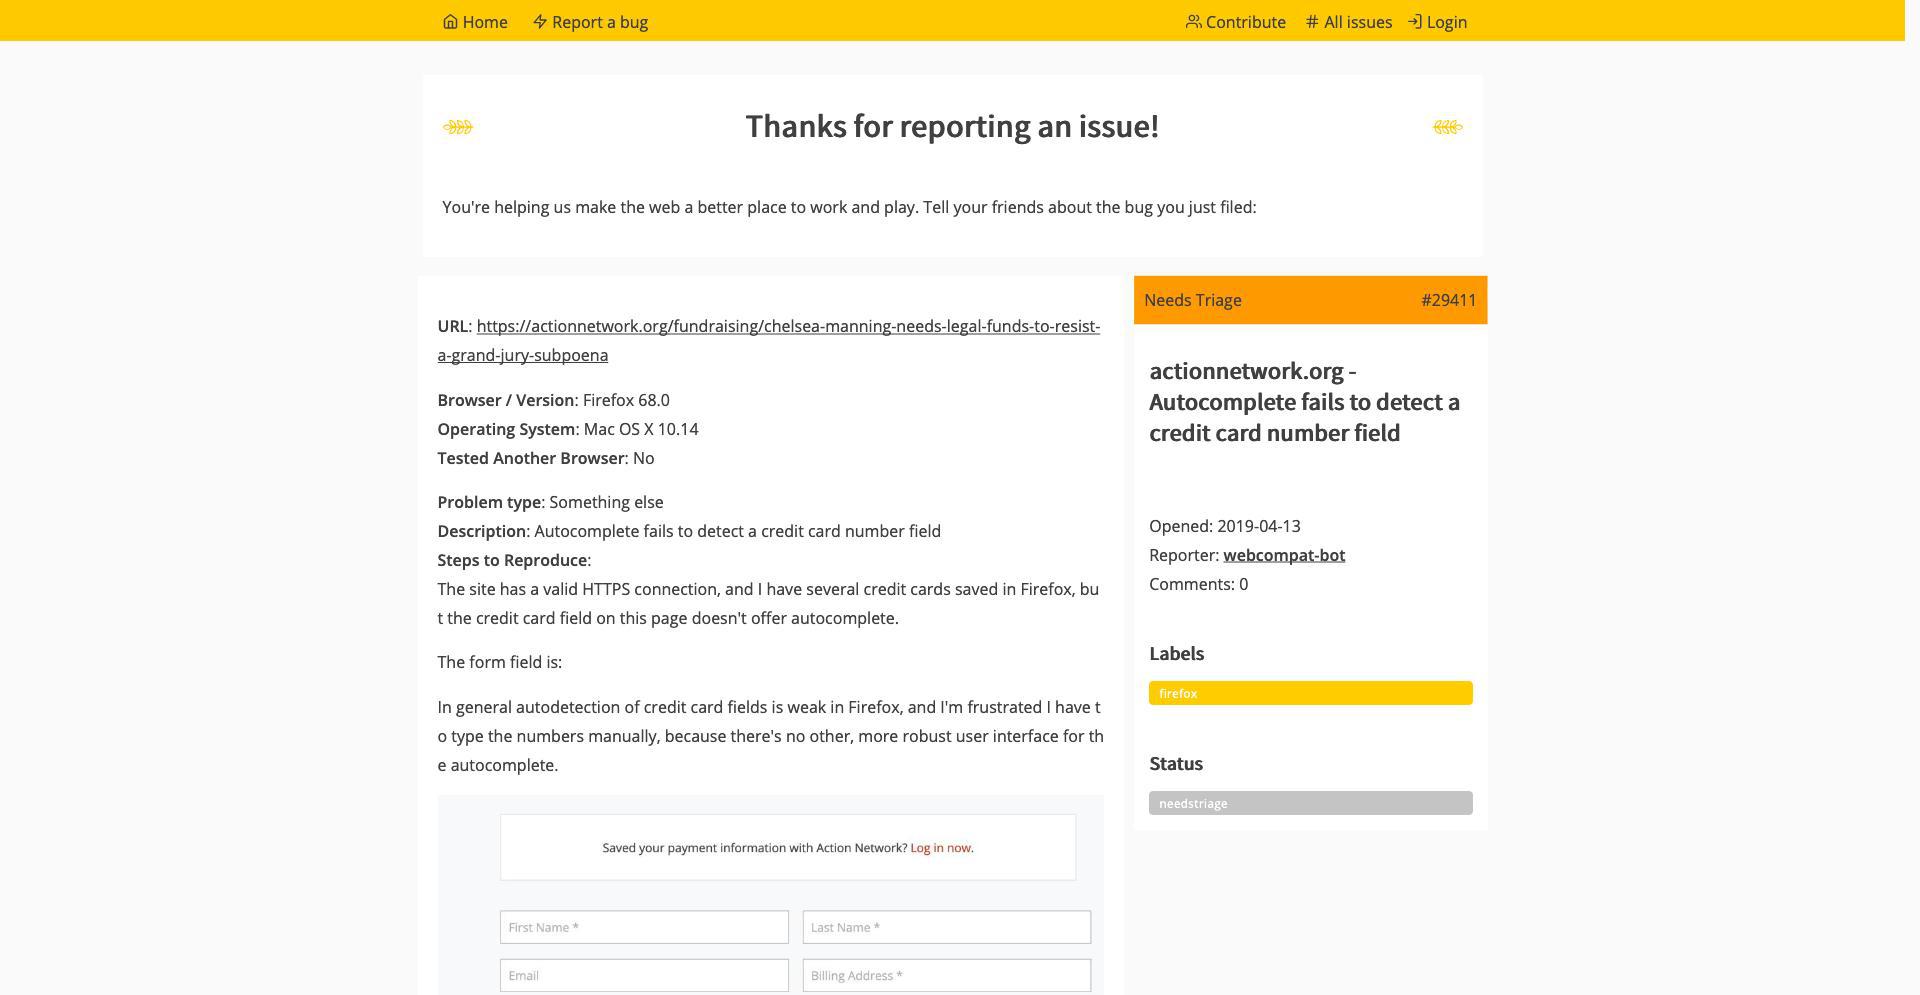Click the First Name input field
This screenshot has width=1920, height=995.
[x=643, y=927]
